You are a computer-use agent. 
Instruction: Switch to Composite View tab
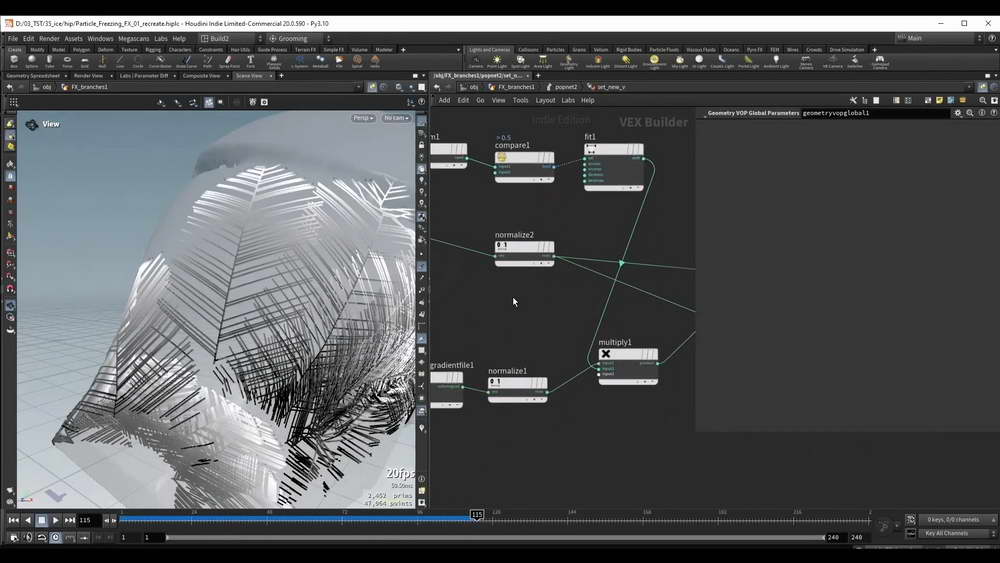(202, 76)
